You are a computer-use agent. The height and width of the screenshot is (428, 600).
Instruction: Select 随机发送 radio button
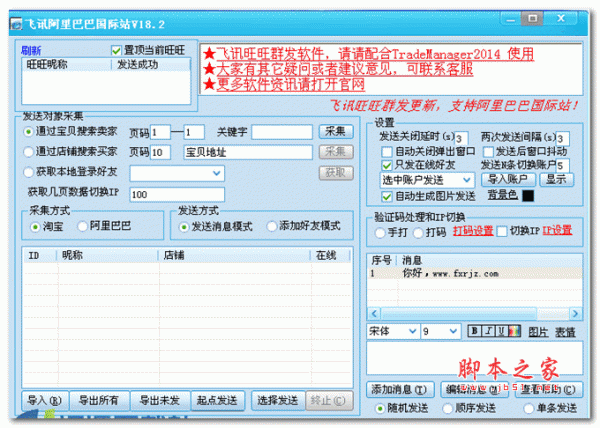[x=380, y=408]
